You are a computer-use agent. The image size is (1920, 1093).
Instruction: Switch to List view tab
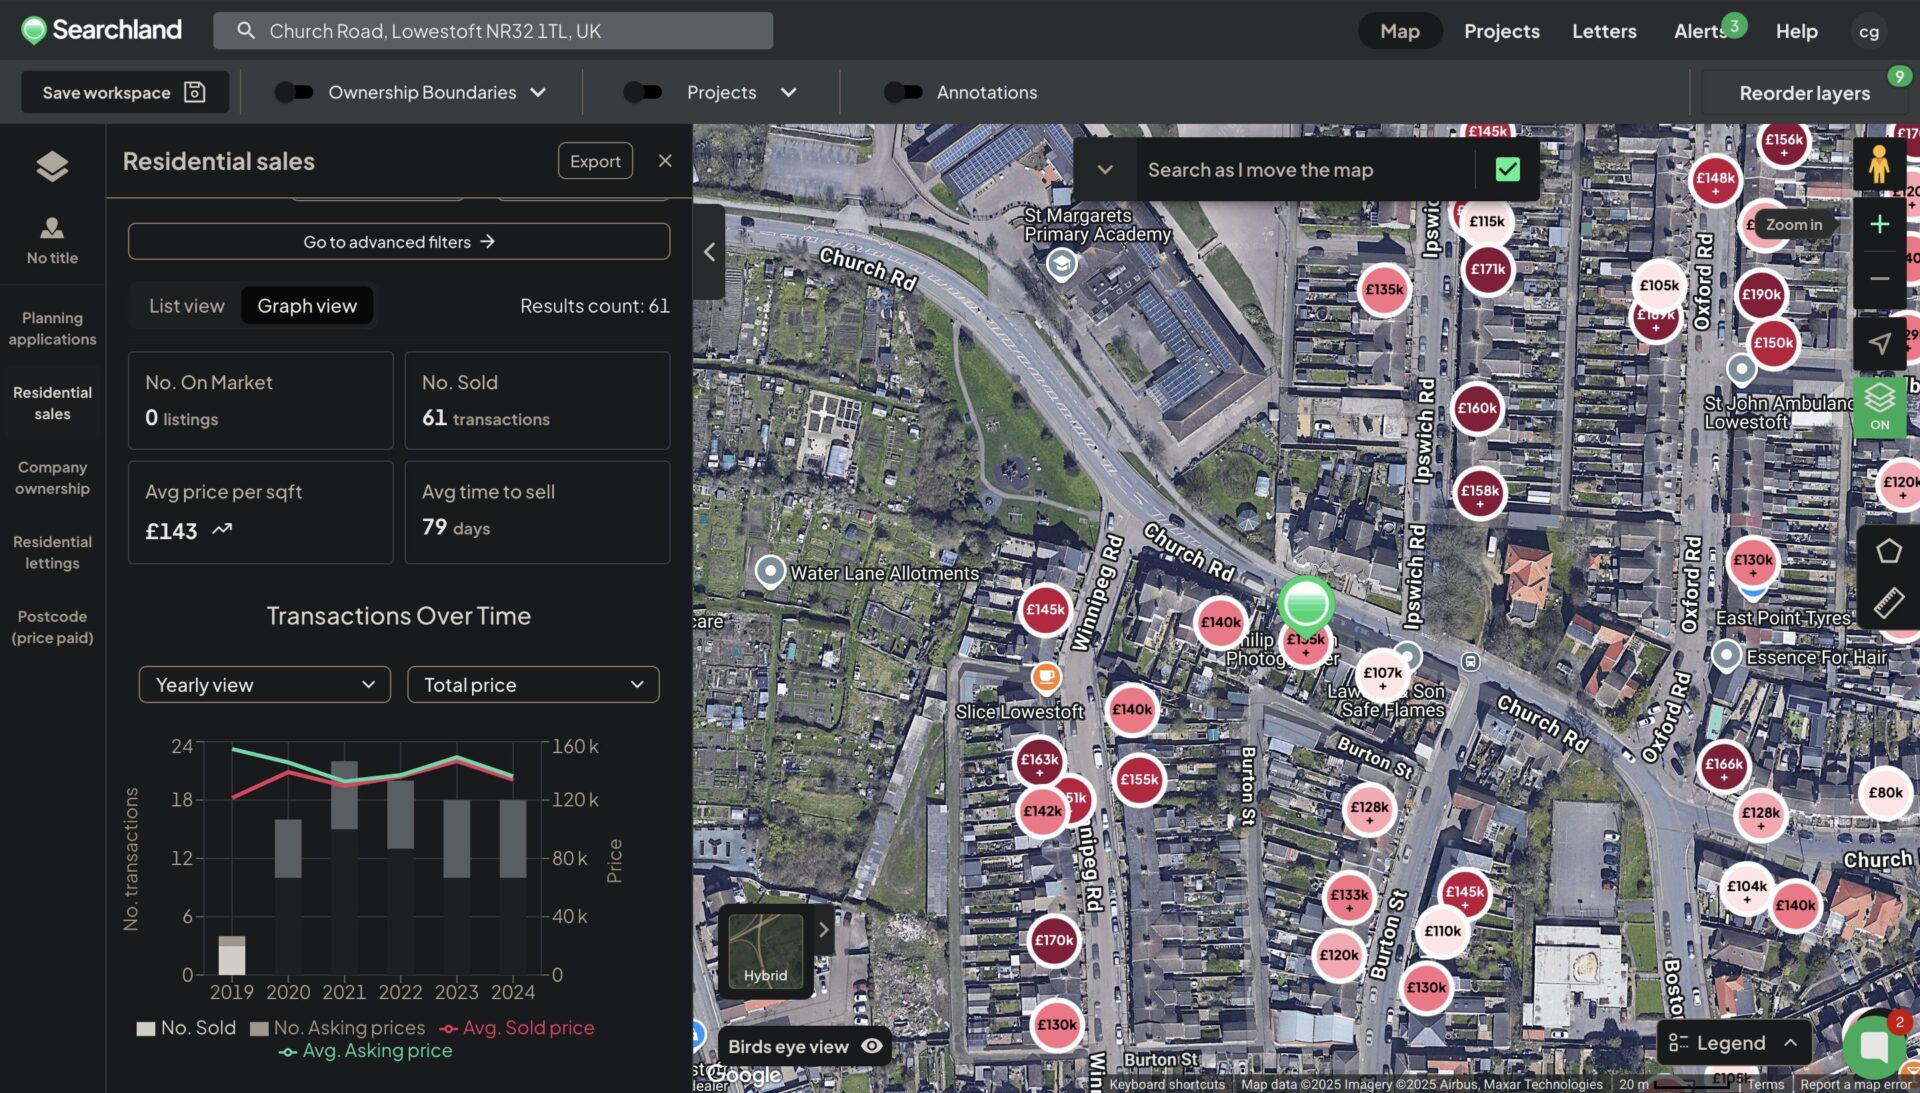[x=186, y=306]
